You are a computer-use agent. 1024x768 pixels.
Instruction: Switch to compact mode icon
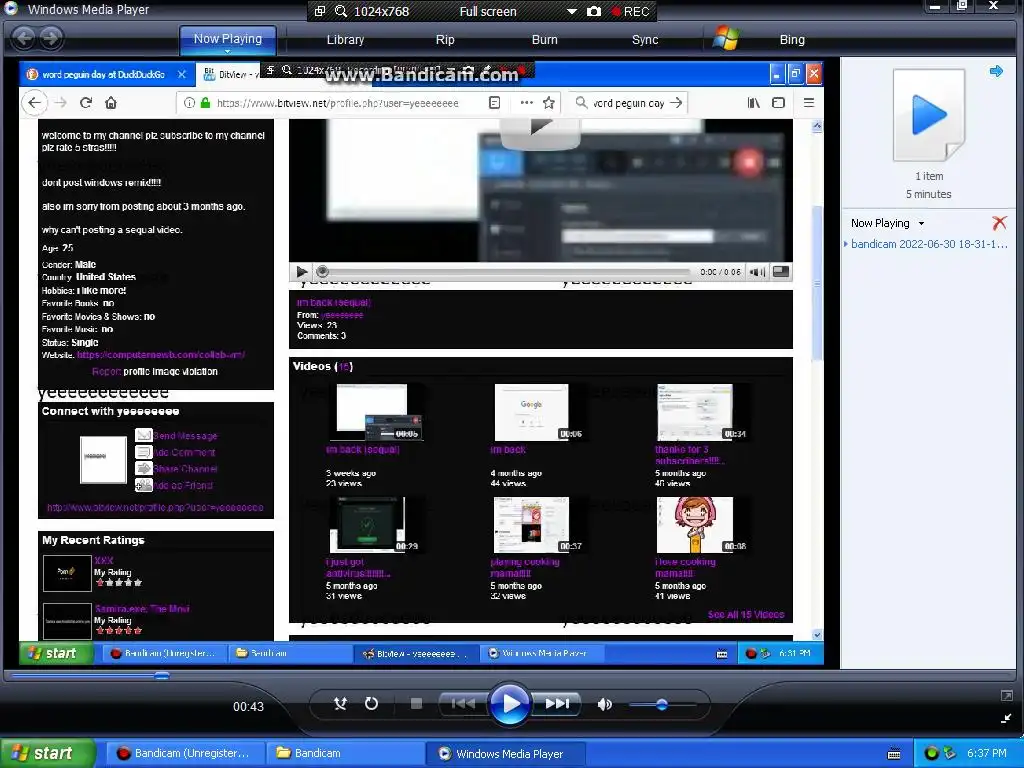pos(1006,718)
